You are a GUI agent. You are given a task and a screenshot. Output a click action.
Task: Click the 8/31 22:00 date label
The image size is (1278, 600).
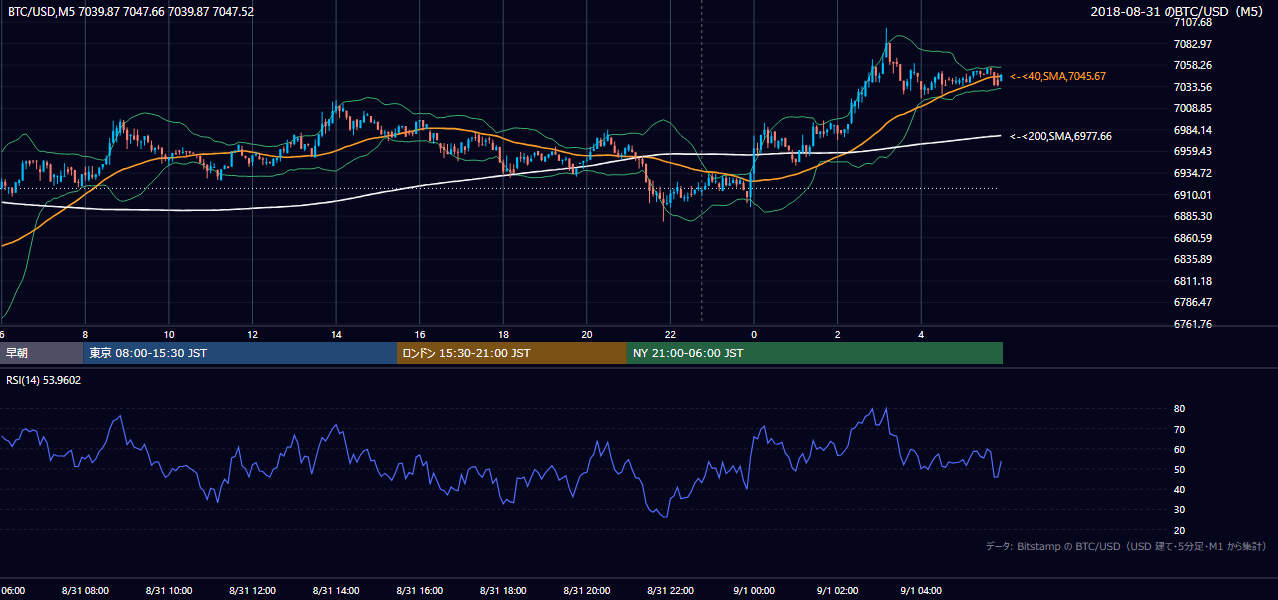coord(670,591)
